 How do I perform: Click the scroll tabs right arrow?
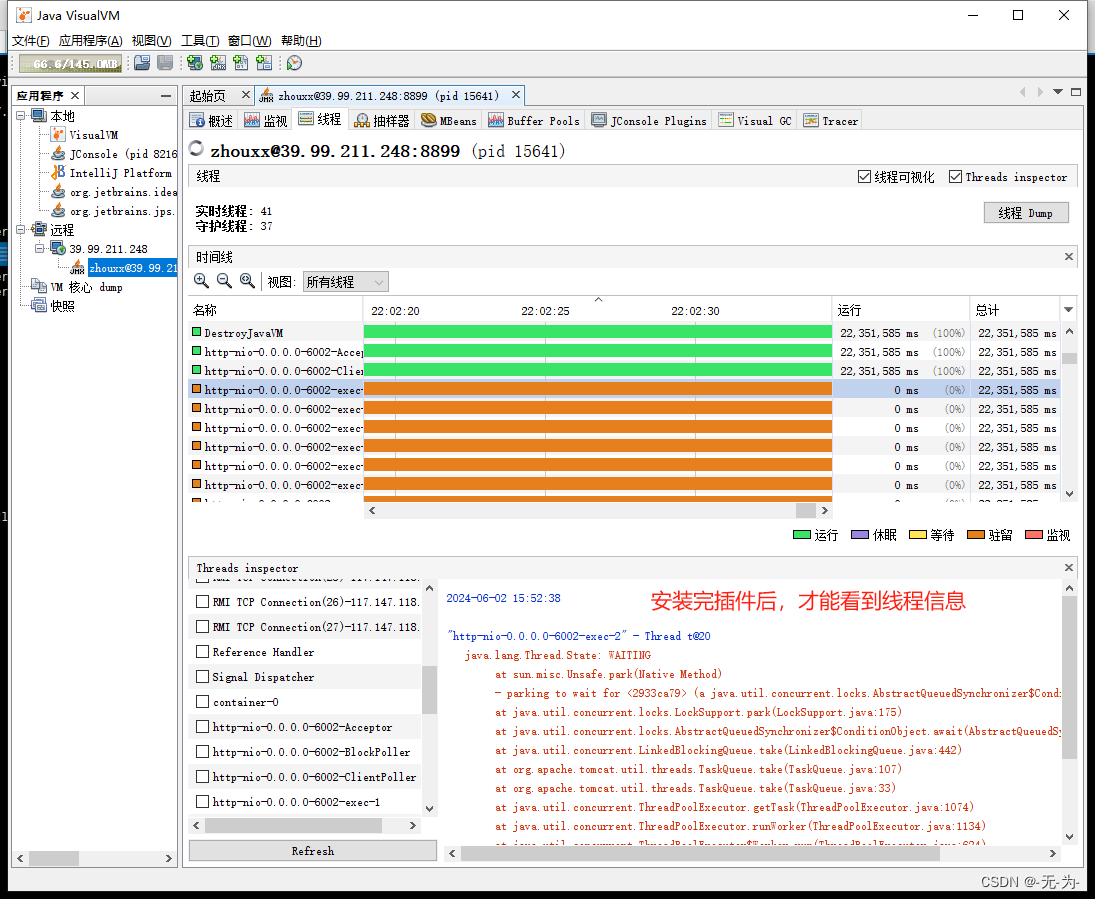click(1040, 92)
